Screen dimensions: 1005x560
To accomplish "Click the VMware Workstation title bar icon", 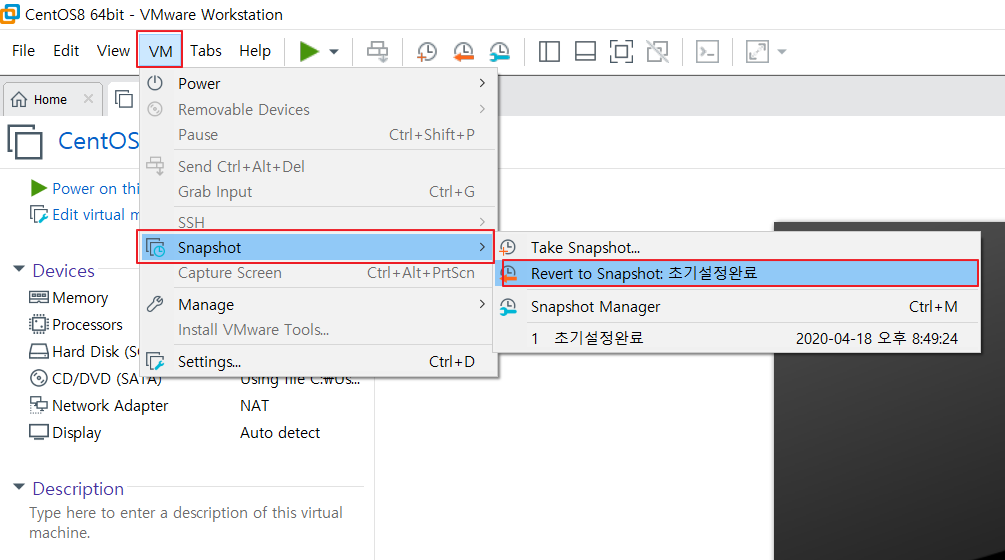I will (10, 13).
